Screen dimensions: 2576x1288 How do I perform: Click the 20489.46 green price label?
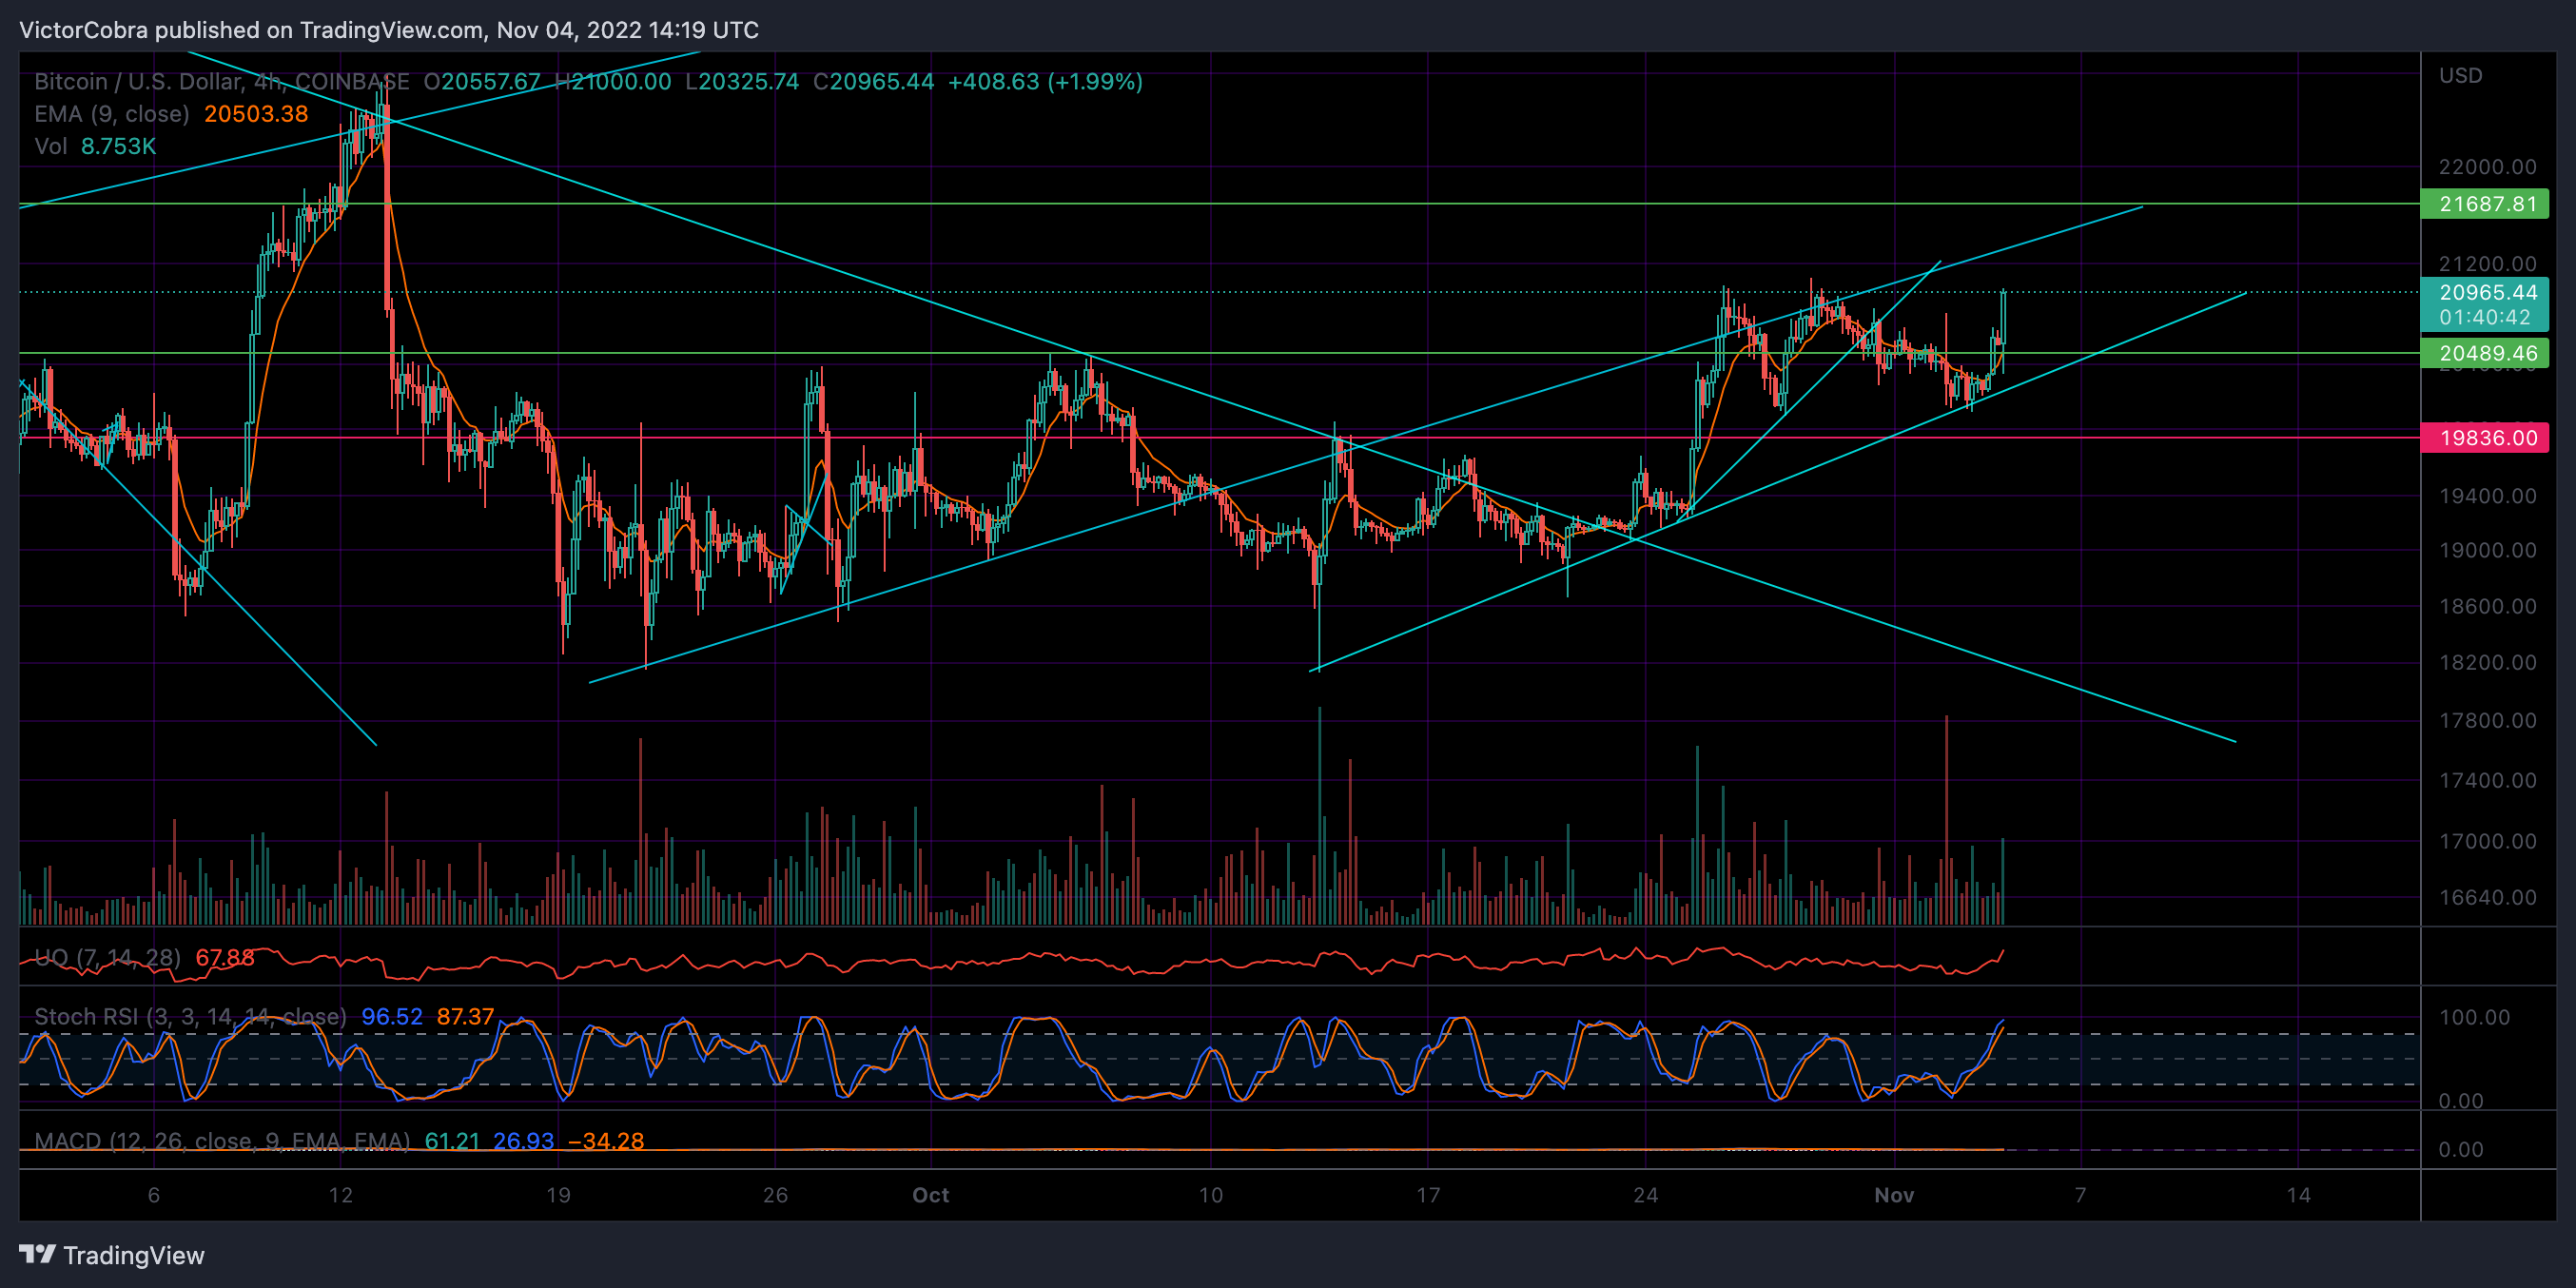tap(2484, 353)
